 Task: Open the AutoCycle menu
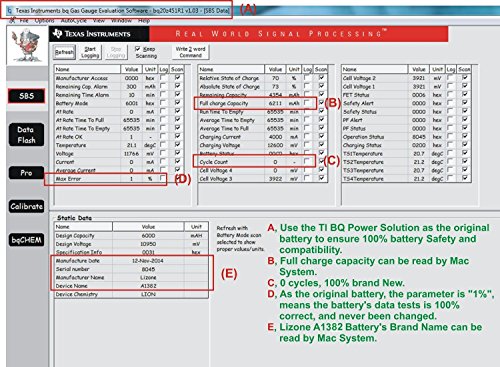pos(73,21)
